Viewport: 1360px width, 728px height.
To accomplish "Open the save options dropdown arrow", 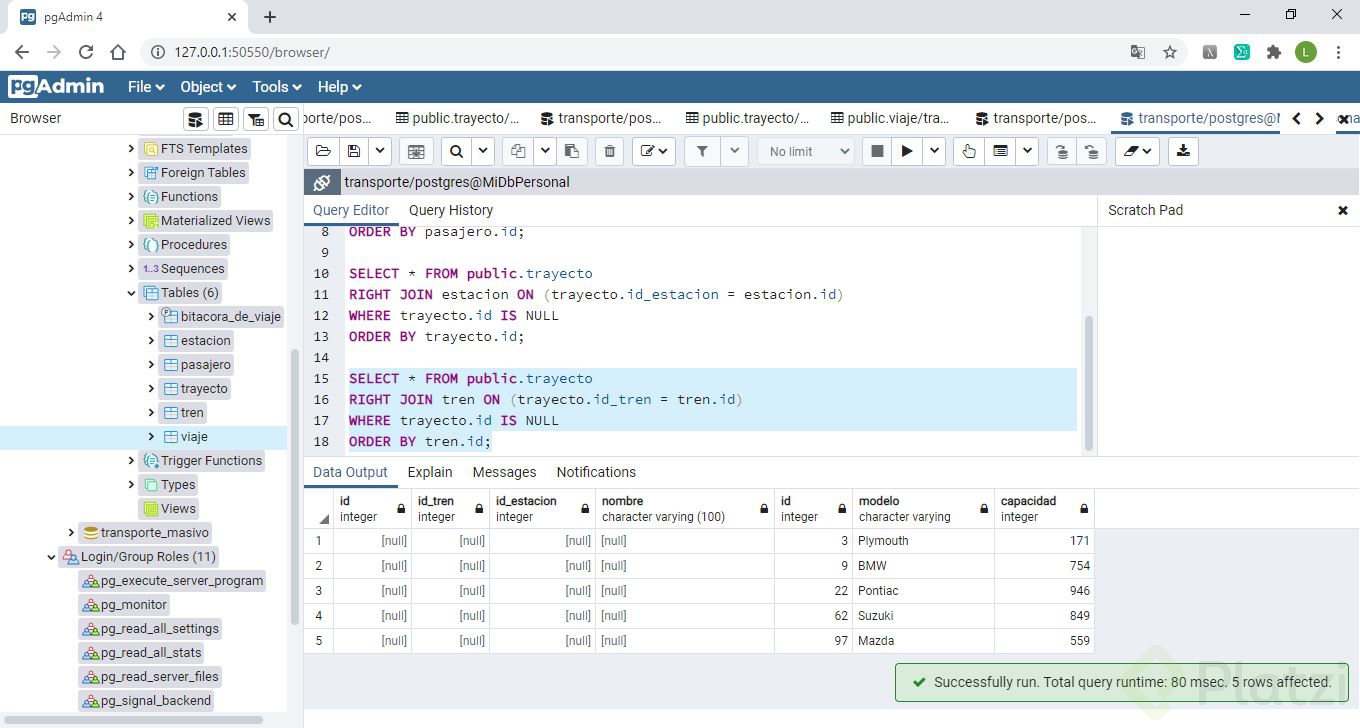I will point(380,151).
